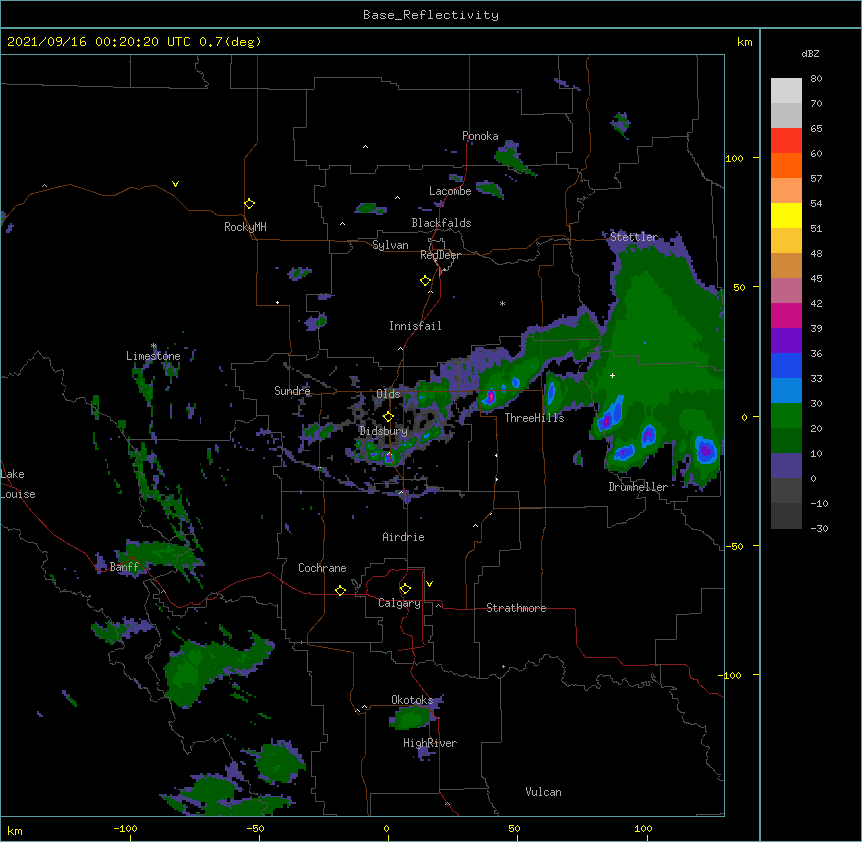Click the RockyMH label

click(x=245, y=226)
